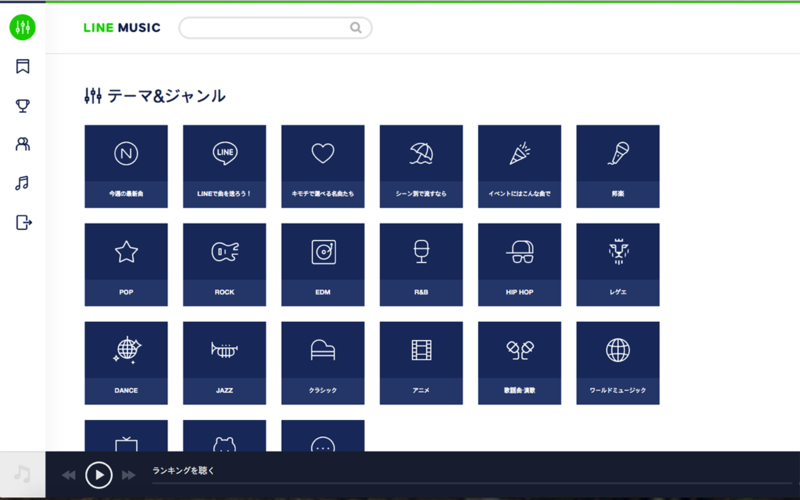Select the ROCK guitar tile
Screen dimensions: 800x500
point(224,265)
